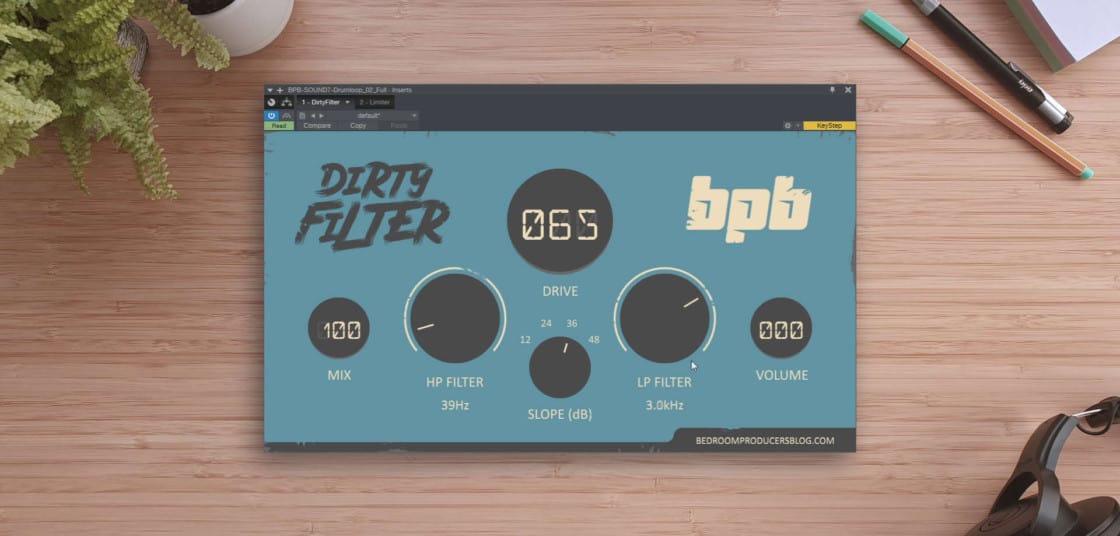Click the plus icon in the title bar

[x=280, y=90]
